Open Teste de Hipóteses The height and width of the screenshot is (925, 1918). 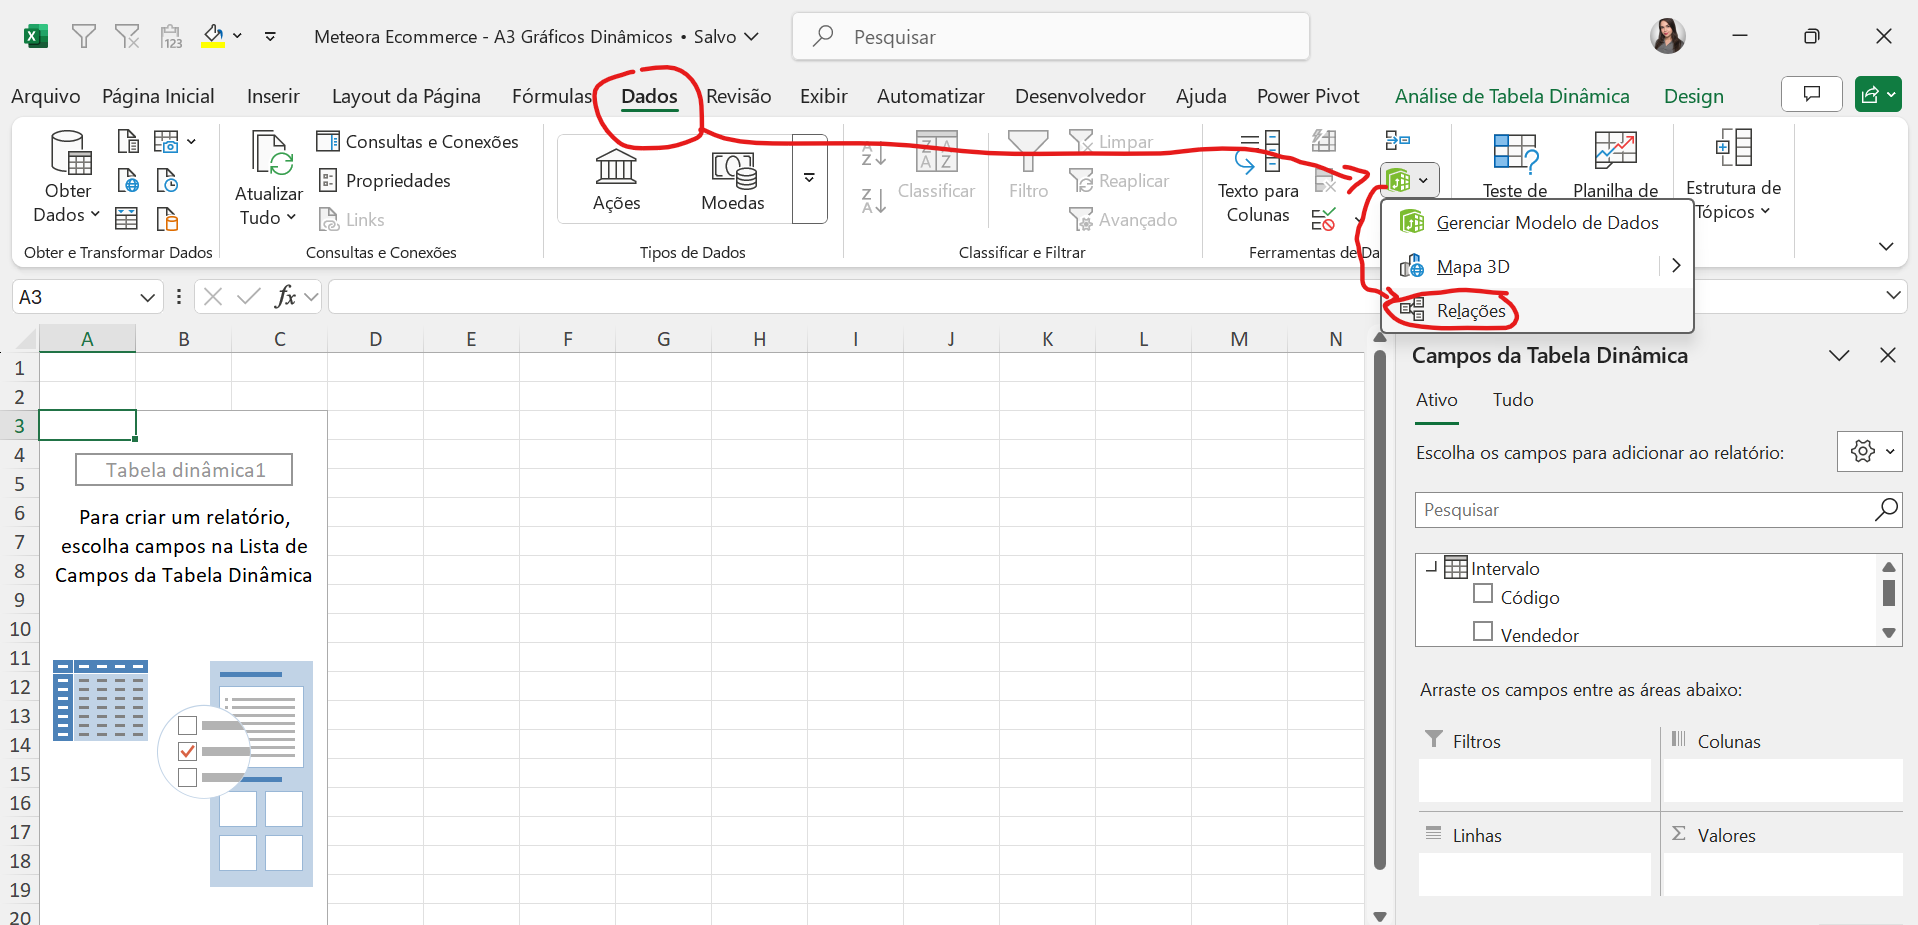click(1515, 165)
